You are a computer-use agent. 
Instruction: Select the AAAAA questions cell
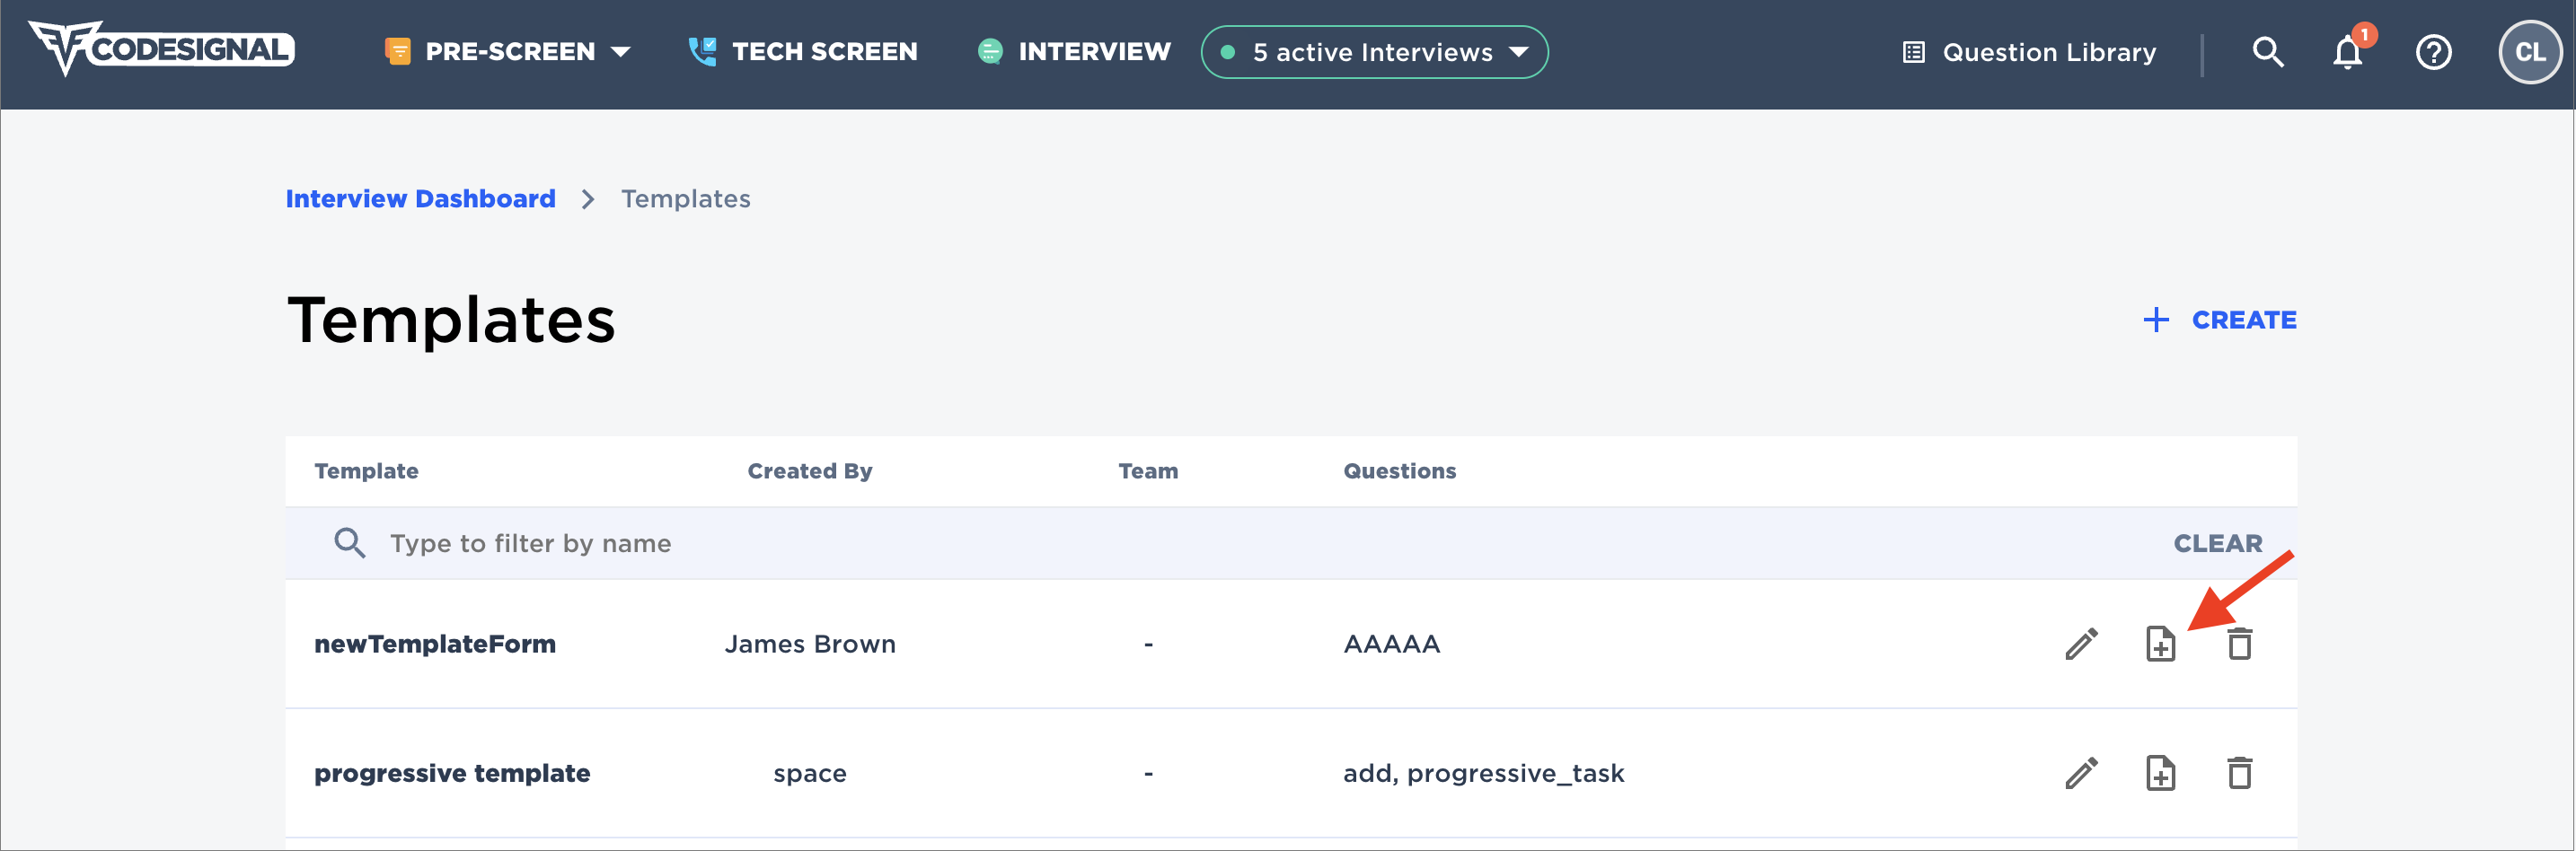(x=1392, y=644)
